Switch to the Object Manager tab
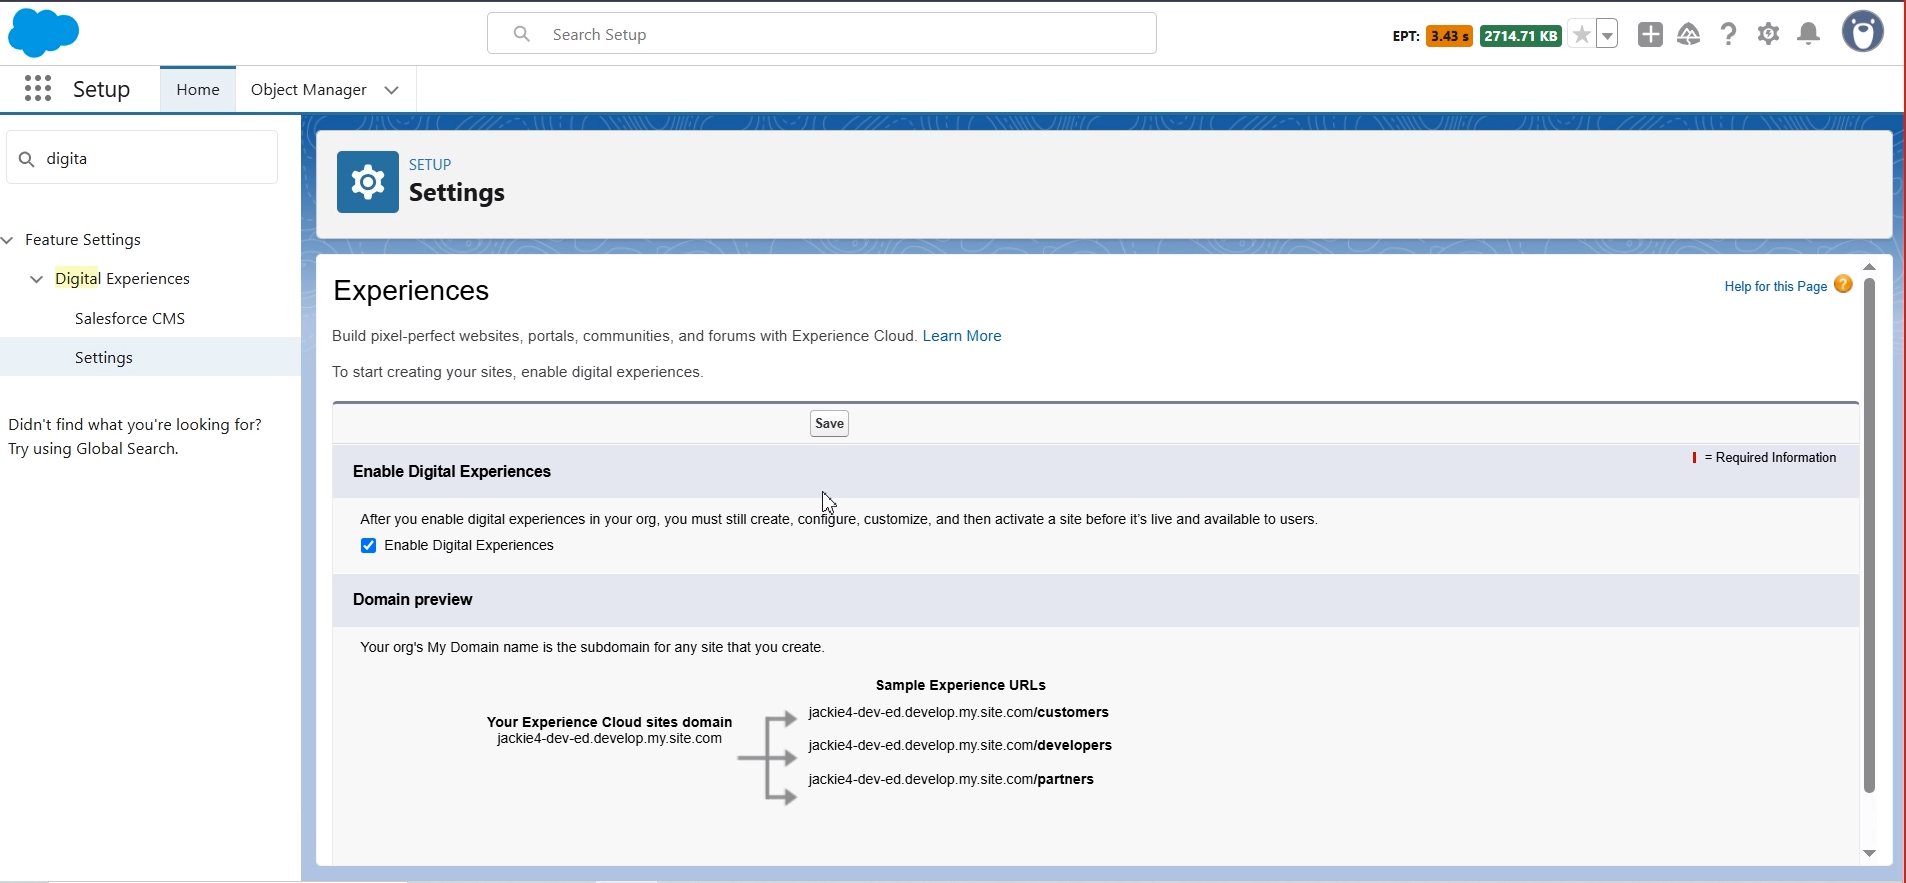 coord(309,90)
